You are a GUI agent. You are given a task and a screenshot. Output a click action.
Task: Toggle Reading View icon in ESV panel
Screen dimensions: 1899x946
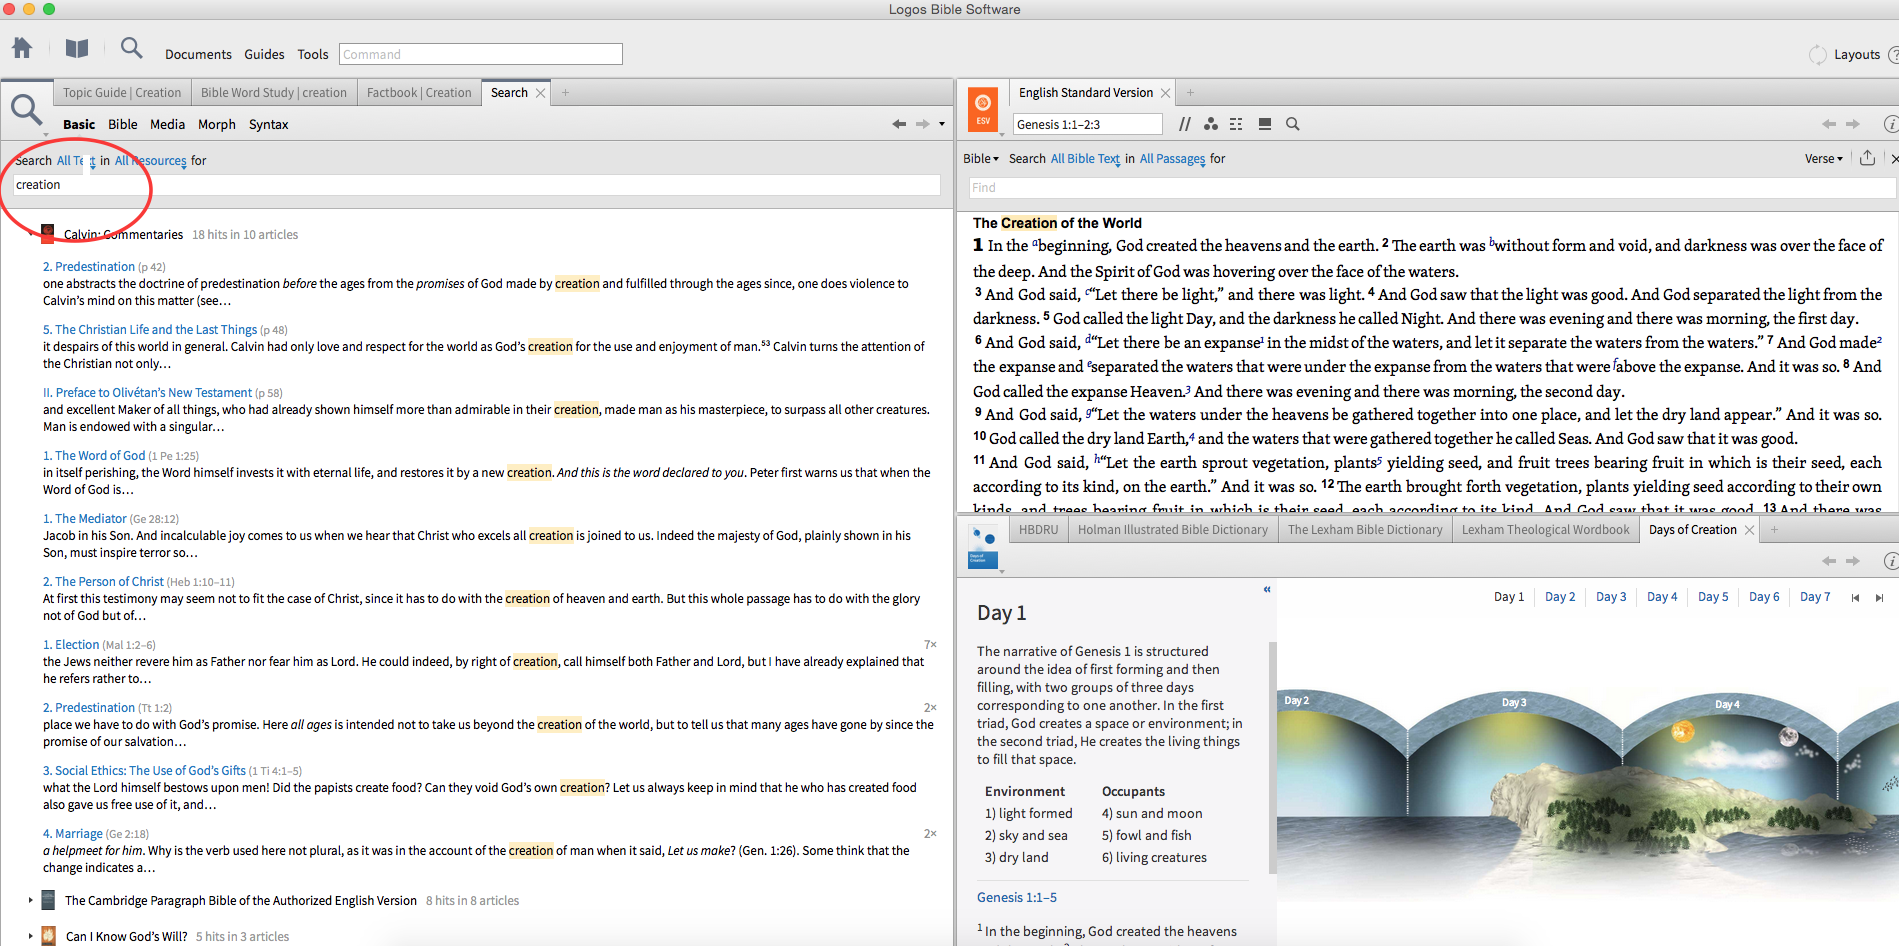pyautogui.click(x=1265, y=124)
